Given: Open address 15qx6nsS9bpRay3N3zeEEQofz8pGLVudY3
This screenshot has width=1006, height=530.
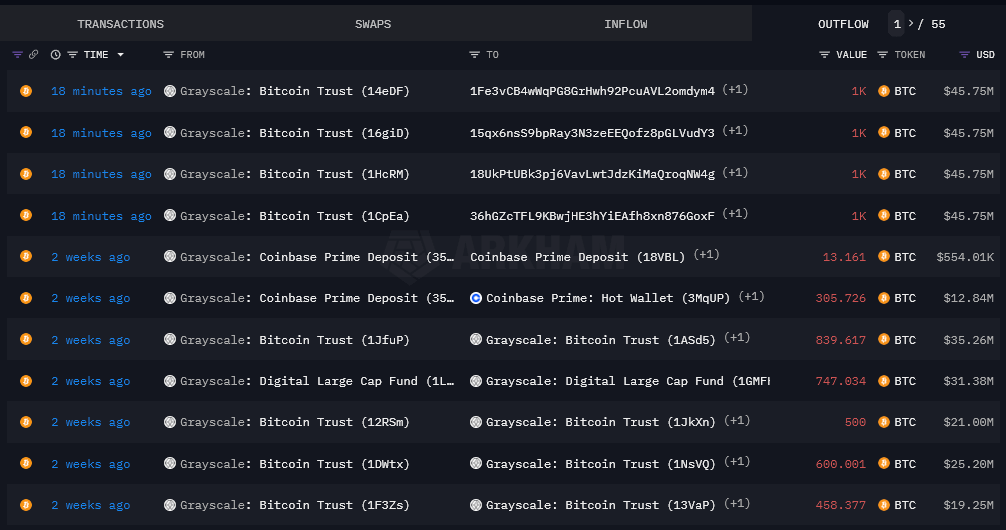Looking at the screenshot, I should [x=592, y=133].
